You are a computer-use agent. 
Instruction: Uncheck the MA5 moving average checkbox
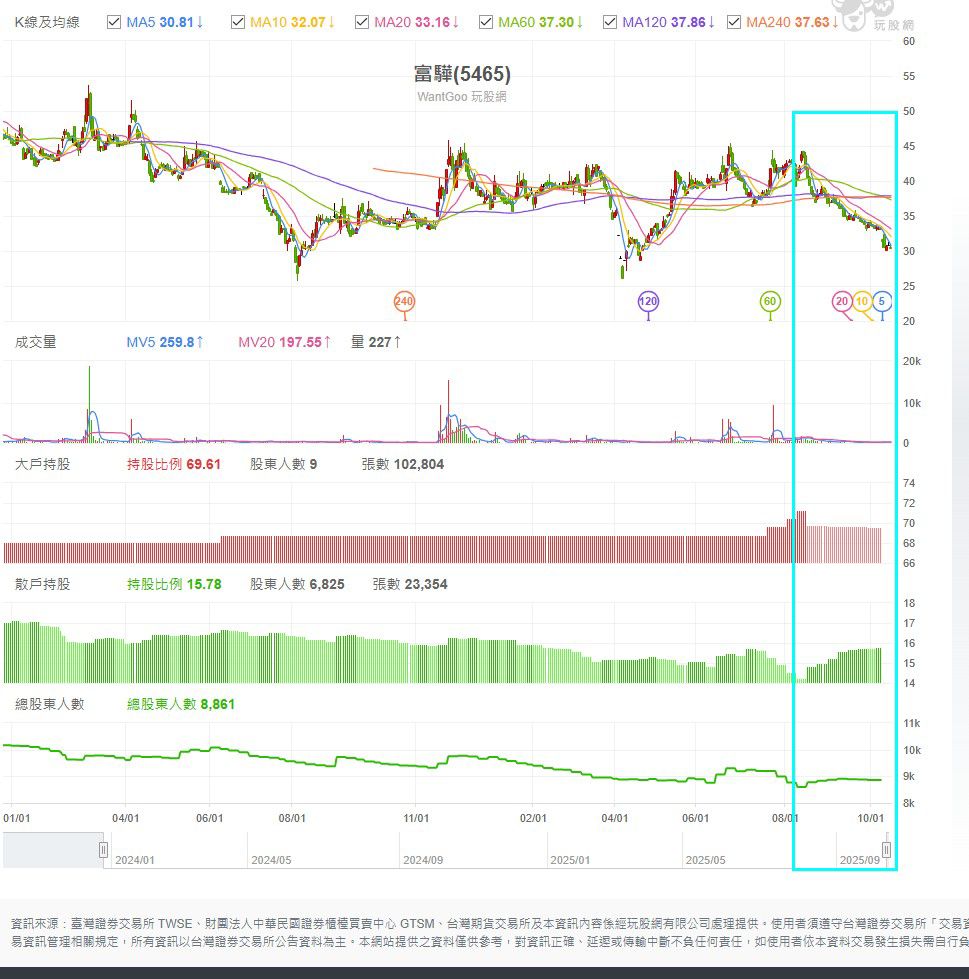coord(114,22)
